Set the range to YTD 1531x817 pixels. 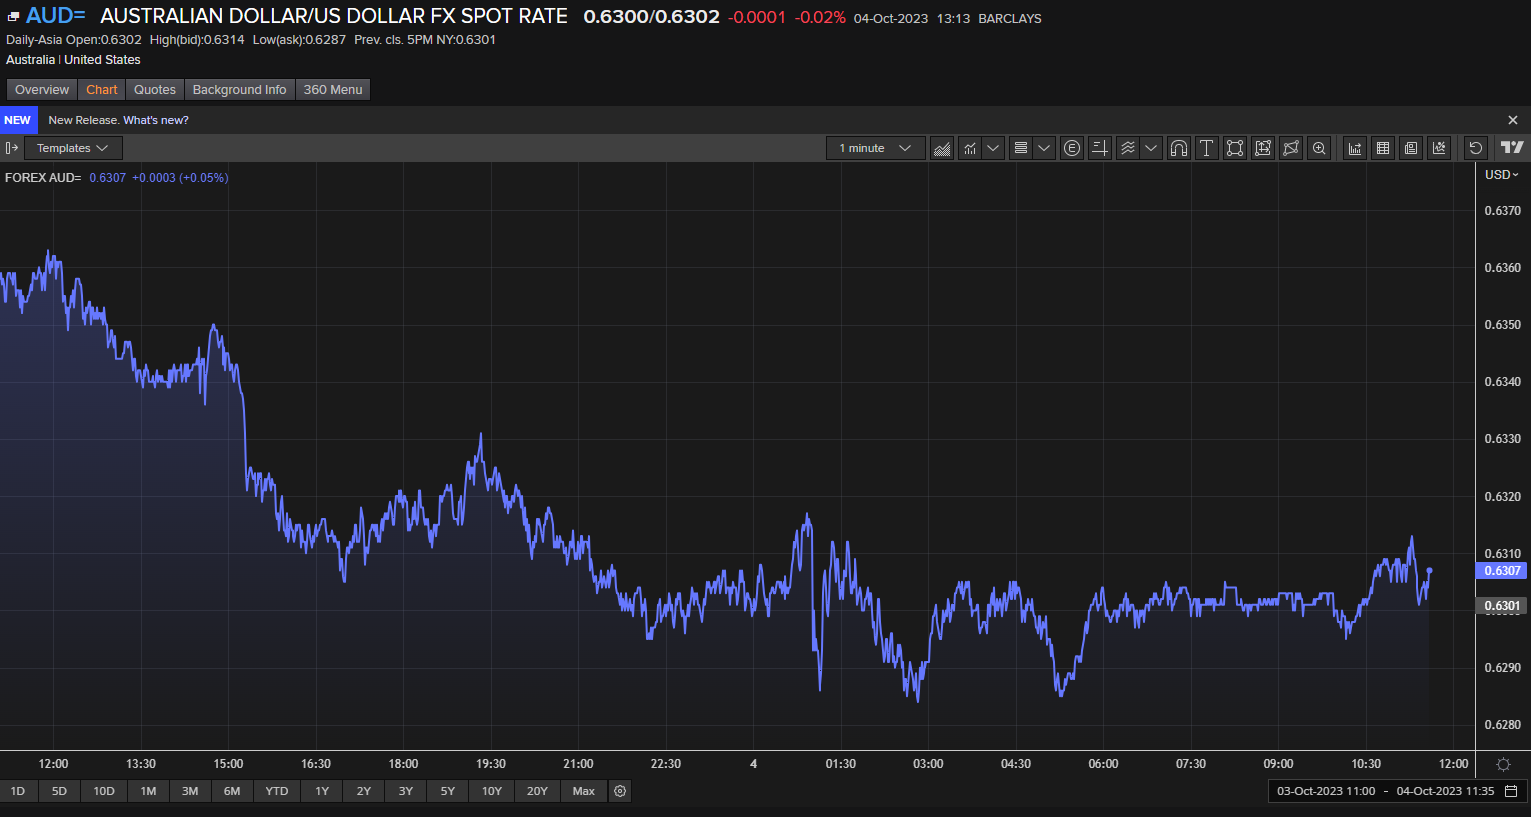point(277,791)
